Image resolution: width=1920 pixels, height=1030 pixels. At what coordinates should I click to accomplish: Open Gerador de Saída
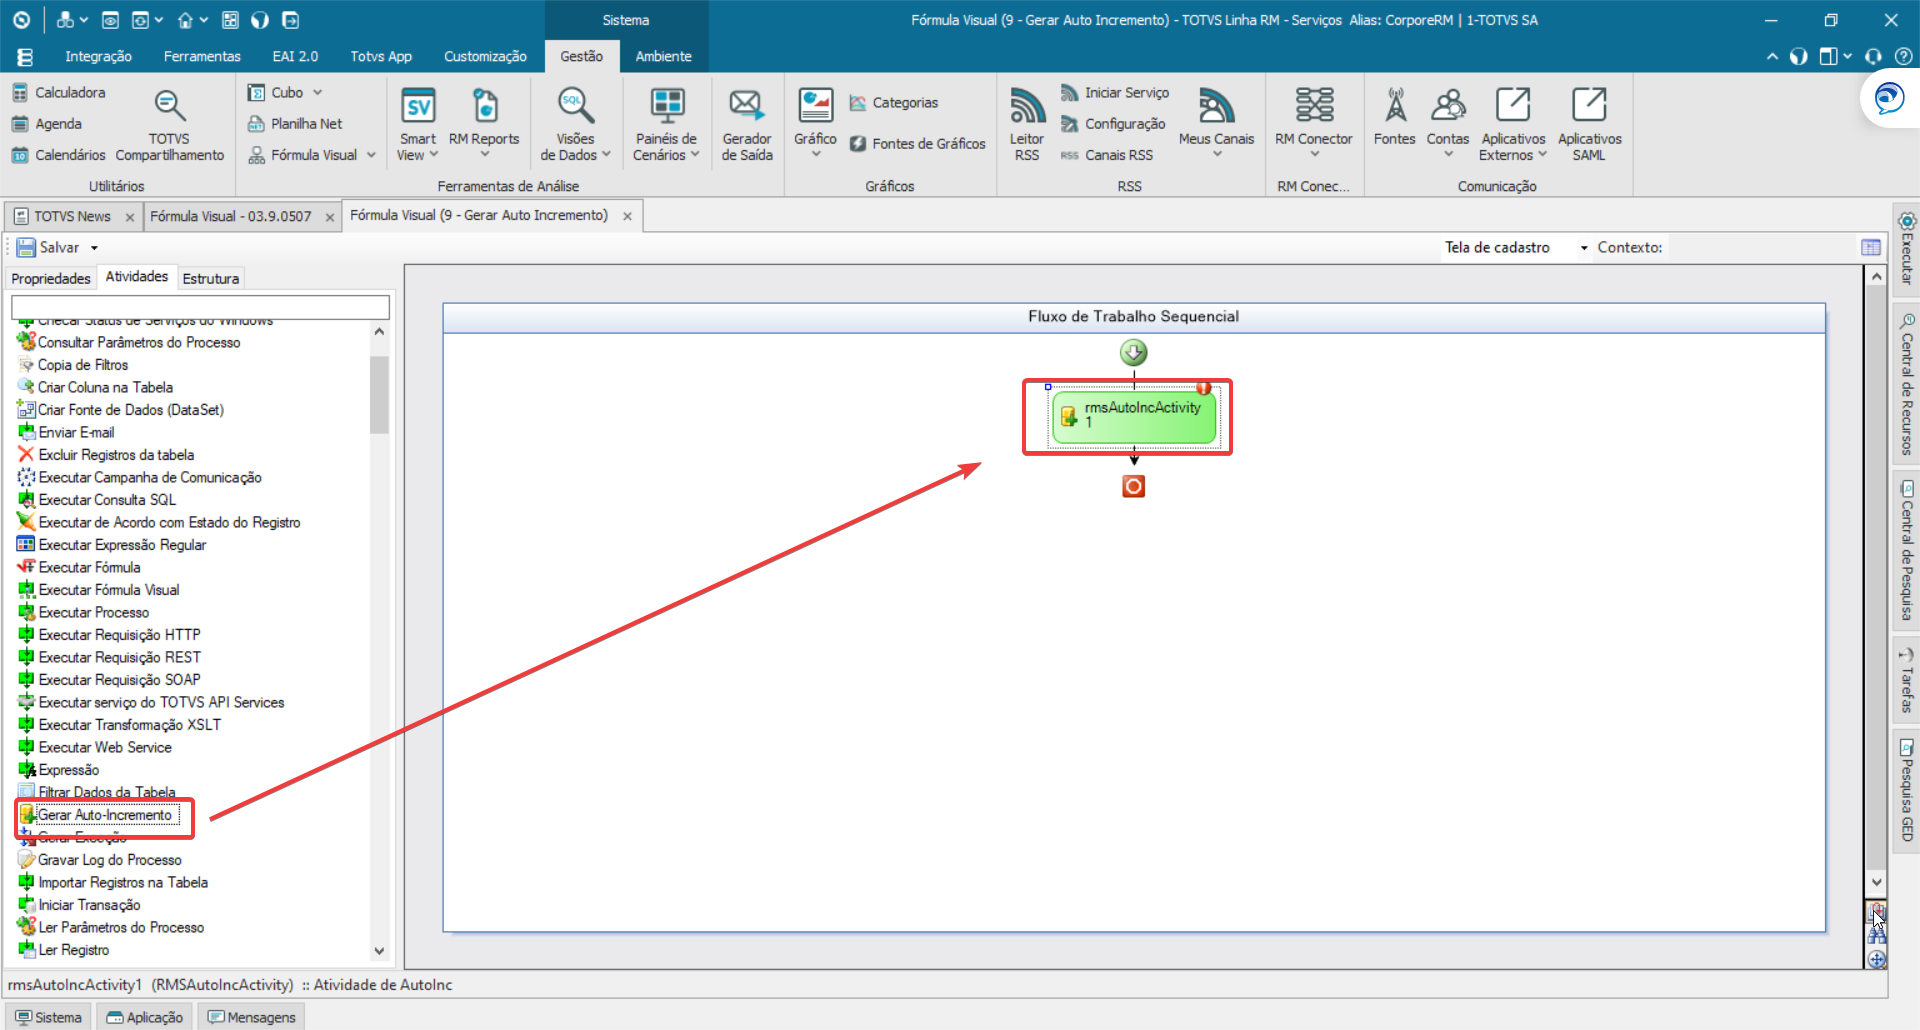click(747, 125)
